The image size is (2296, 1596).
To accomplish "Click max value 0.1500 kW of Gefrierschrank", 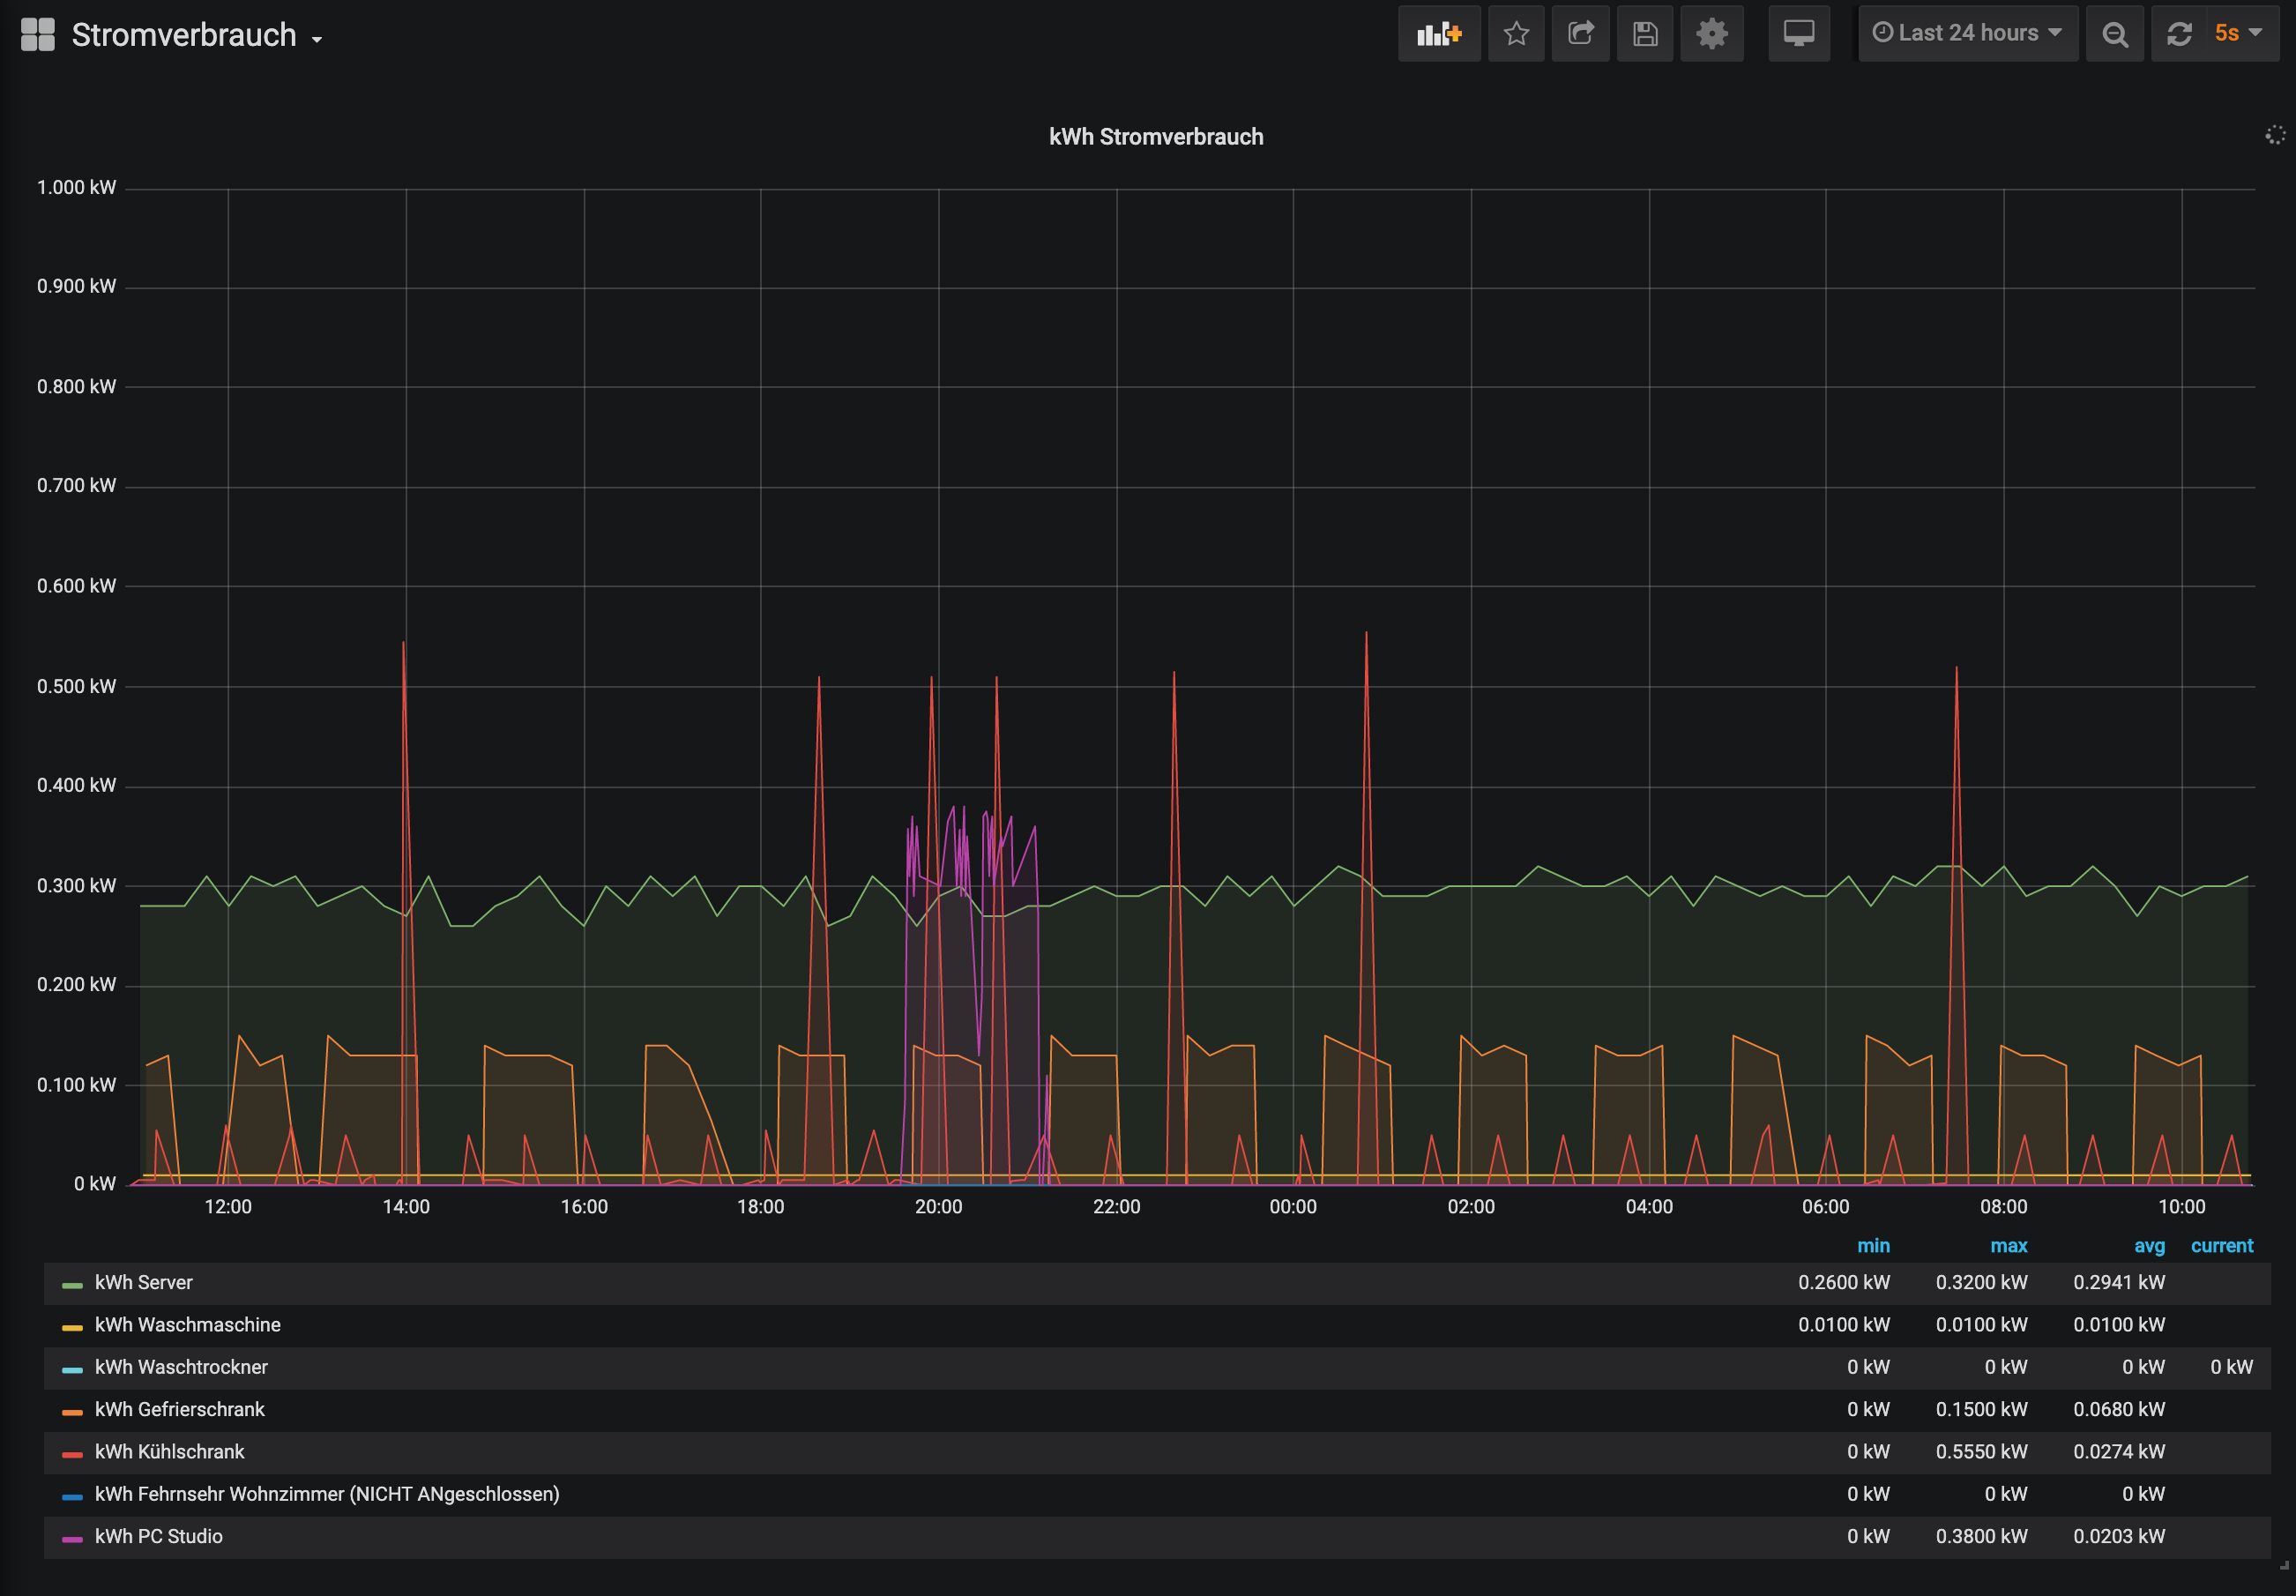I will pos(1981,1410).
